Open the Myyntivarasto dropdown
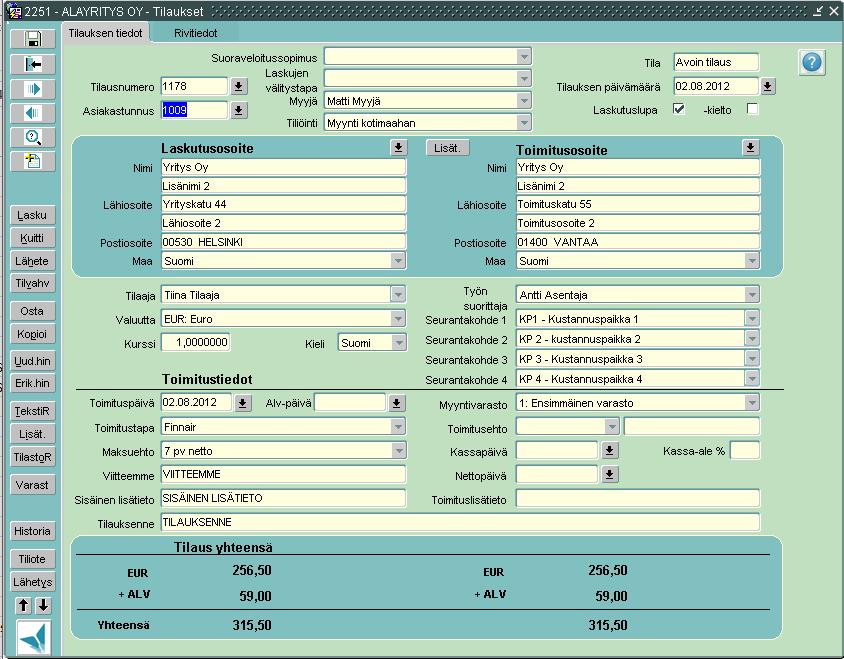This screenshot has height=659, width=844. coord(751,403)
